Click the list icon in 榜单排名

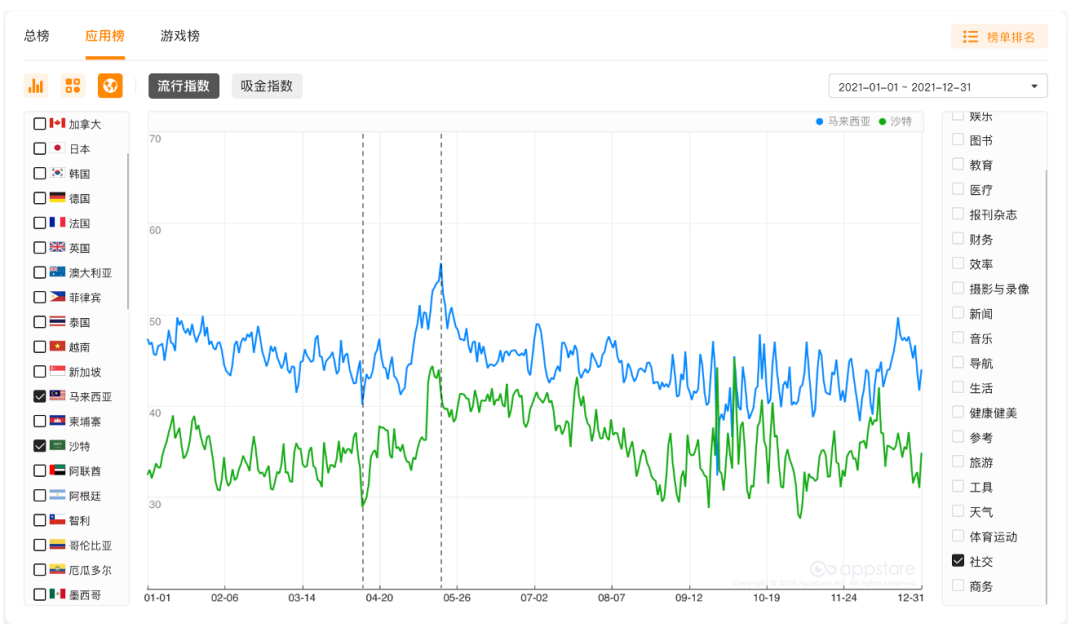(x=970, y=37)
